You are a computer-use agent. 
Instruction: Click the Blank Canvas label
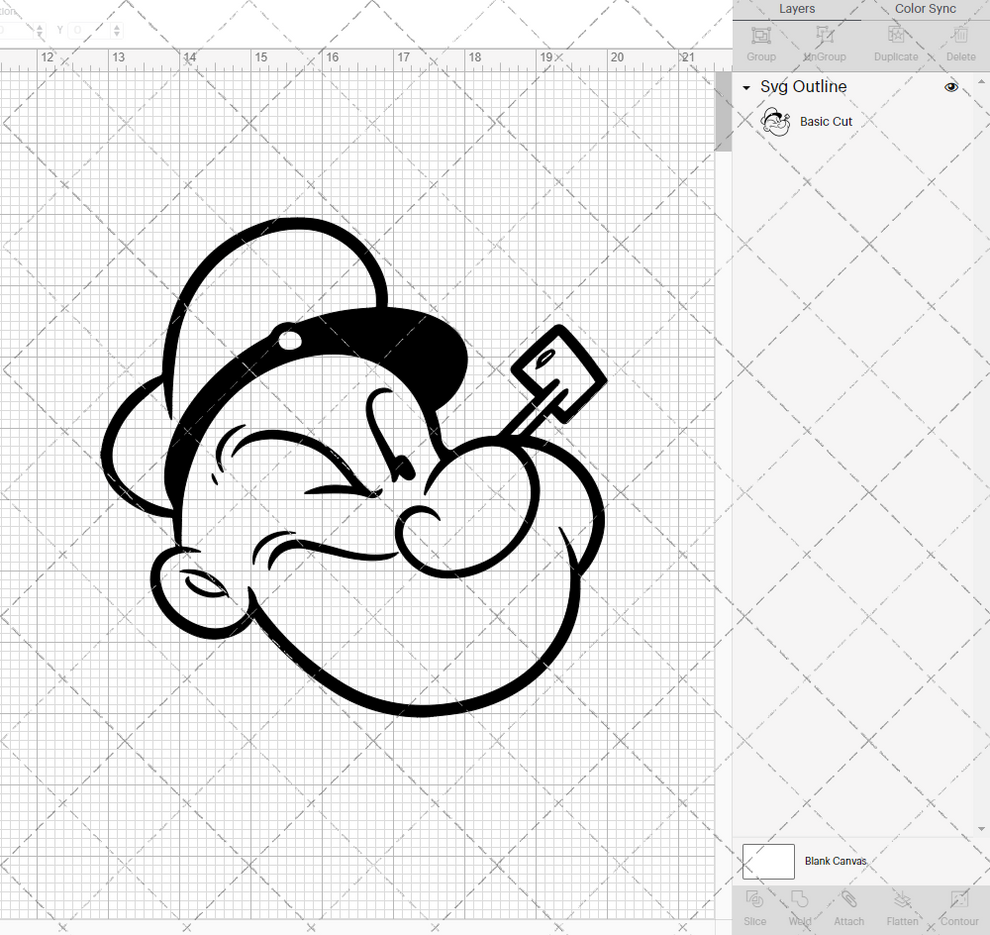click(x=836, y=861)
